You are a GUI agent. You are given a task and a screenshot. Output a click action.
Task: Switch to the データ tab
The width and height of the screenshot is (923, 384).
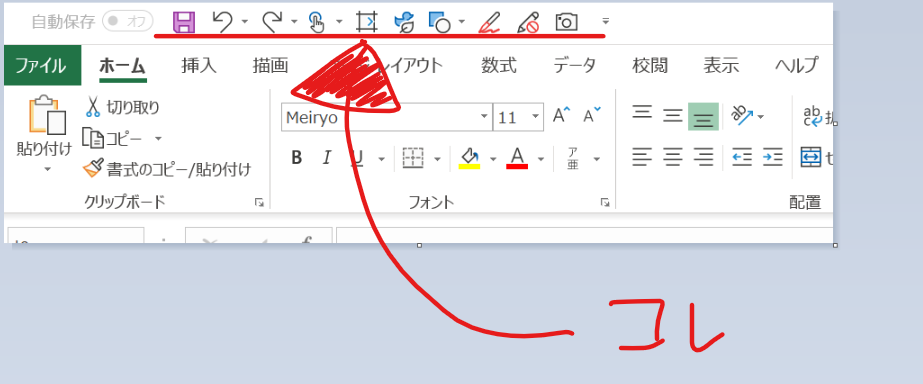tap(575, 65)
